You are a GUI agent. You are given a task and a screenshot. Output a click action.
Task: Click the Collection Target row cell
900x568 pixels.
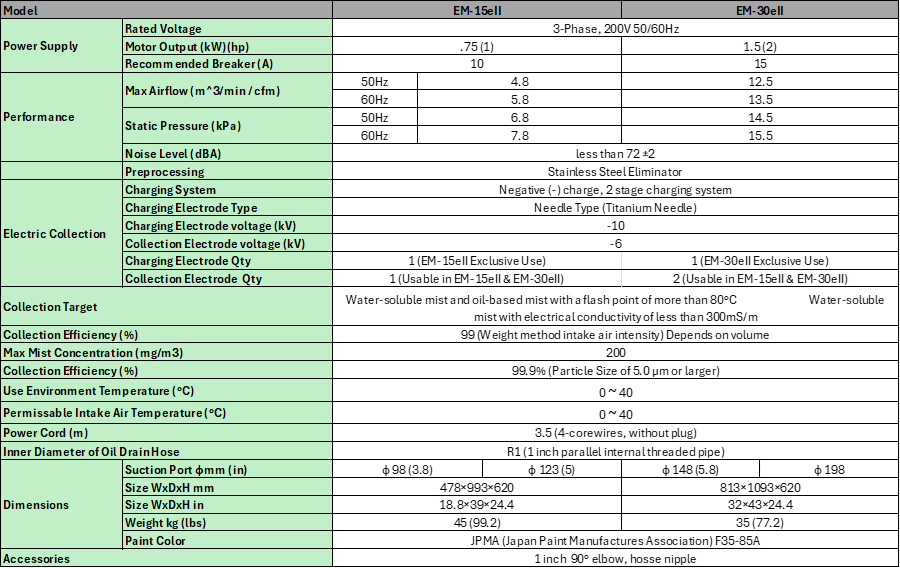coord(166,307)
